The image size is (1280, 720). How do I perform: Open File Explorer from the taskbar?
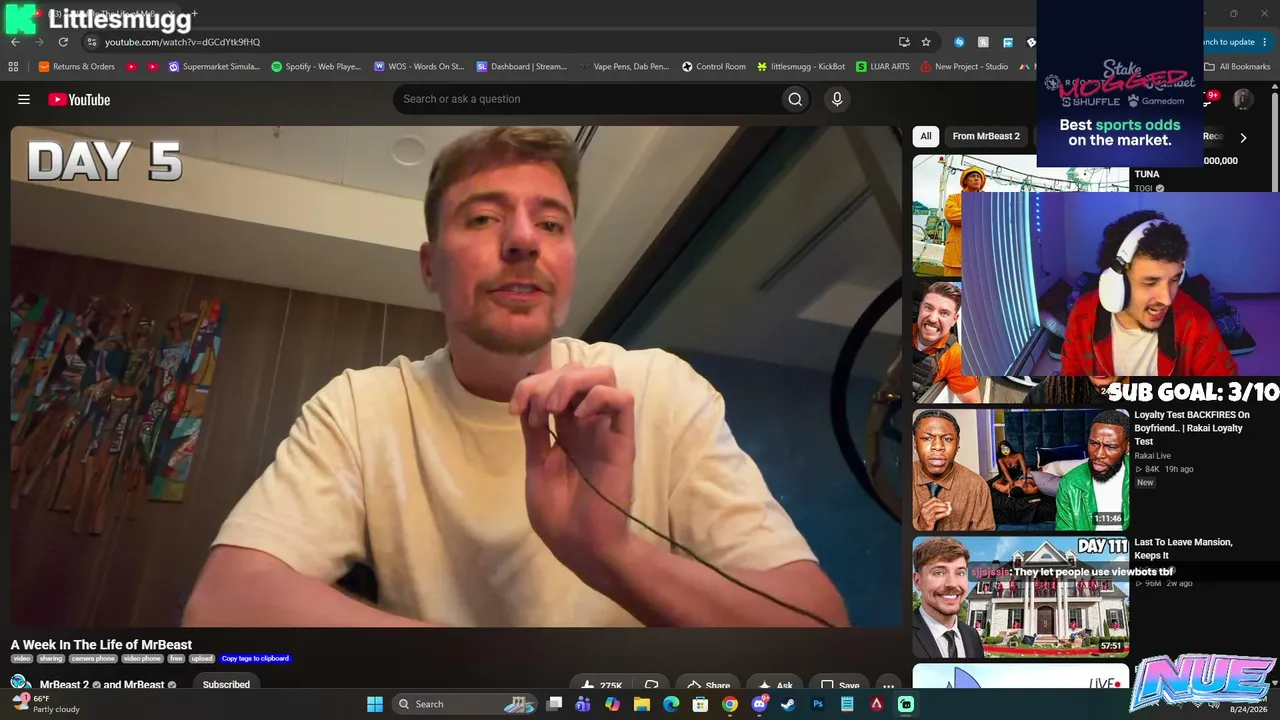(x=642, y=704)
